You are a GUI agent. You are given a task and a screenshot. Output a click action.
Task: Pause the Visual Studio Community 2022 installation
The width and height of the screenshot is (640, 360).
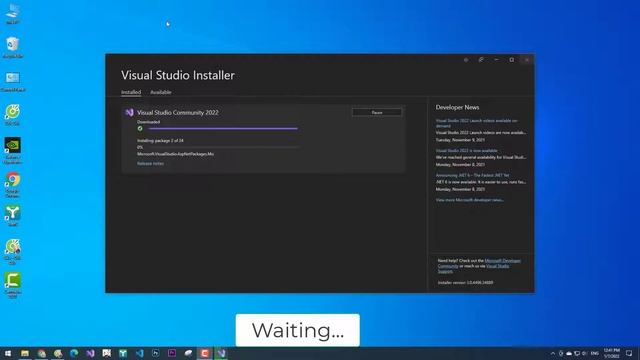377,112
